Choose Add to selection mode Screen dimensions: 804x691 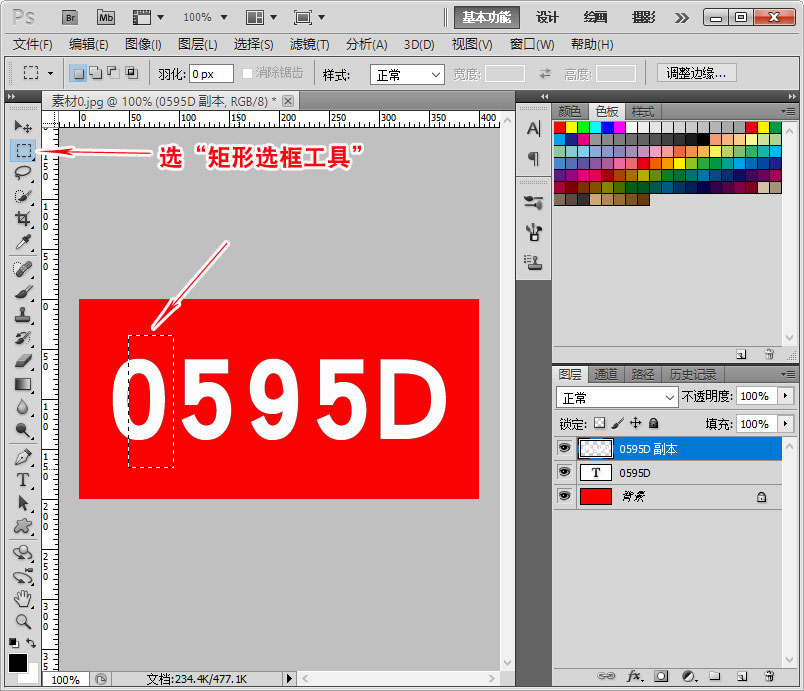pyautogui.click(x=96, y=73)
